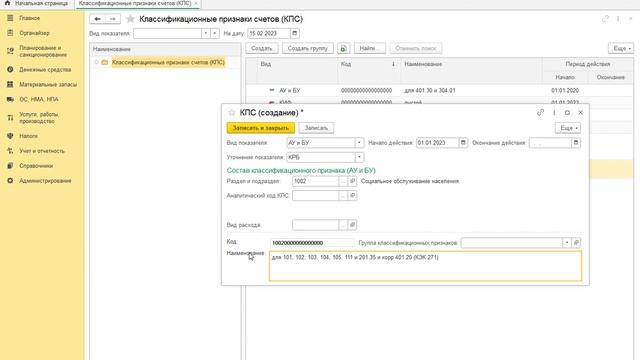This screenshot has width=640, height=360.
Task: Open the Органайзер section
Action: [x=34, y=33]
